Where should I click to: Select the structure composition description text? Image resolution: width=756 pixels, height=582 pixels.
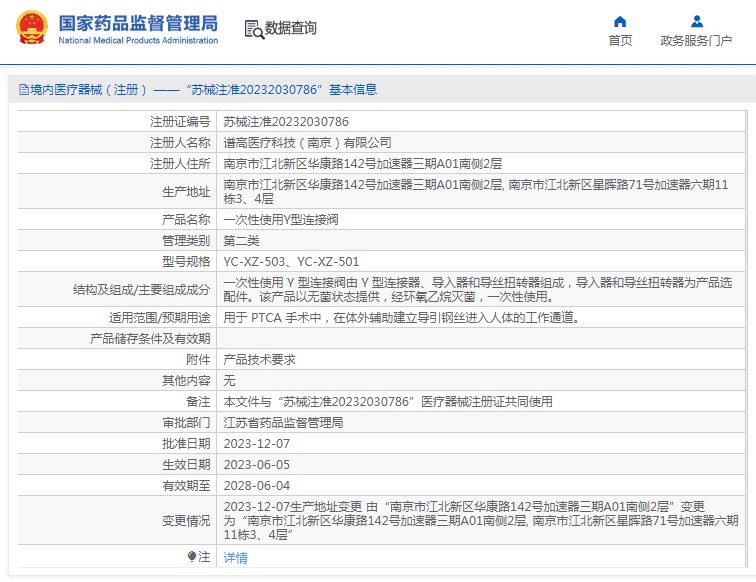477,289
